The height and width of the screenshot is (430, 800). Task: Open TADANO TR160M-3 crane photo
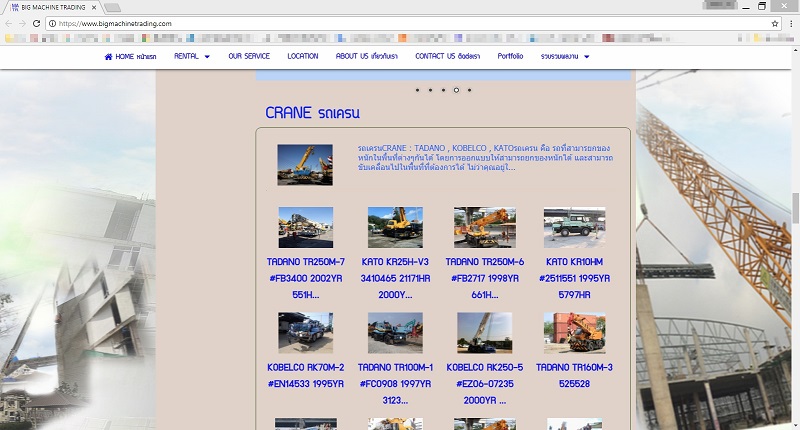(574, 333)
